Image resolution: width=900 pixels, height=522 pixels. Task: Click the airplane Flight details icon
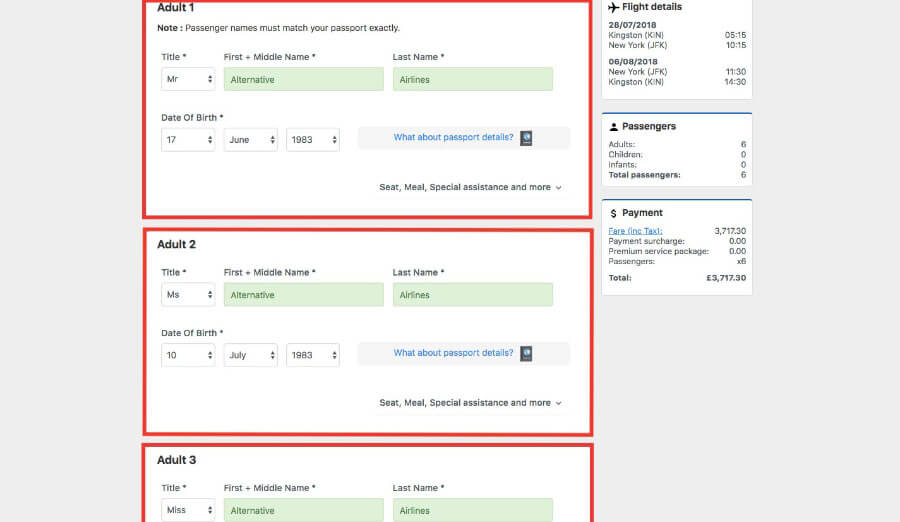click(614, 7)
